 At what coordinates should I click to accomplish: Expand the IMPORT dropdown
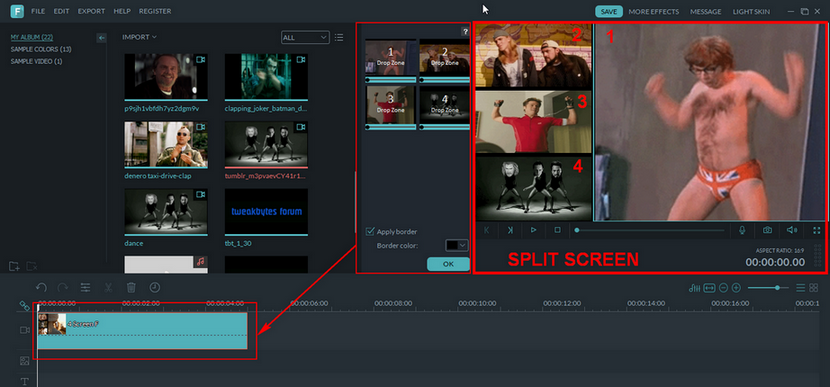[x=139, y=37]
